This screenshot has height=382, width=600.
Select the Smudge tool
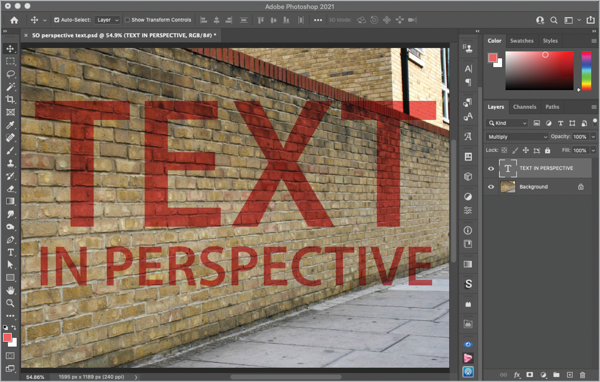click(x=10, y=214)
